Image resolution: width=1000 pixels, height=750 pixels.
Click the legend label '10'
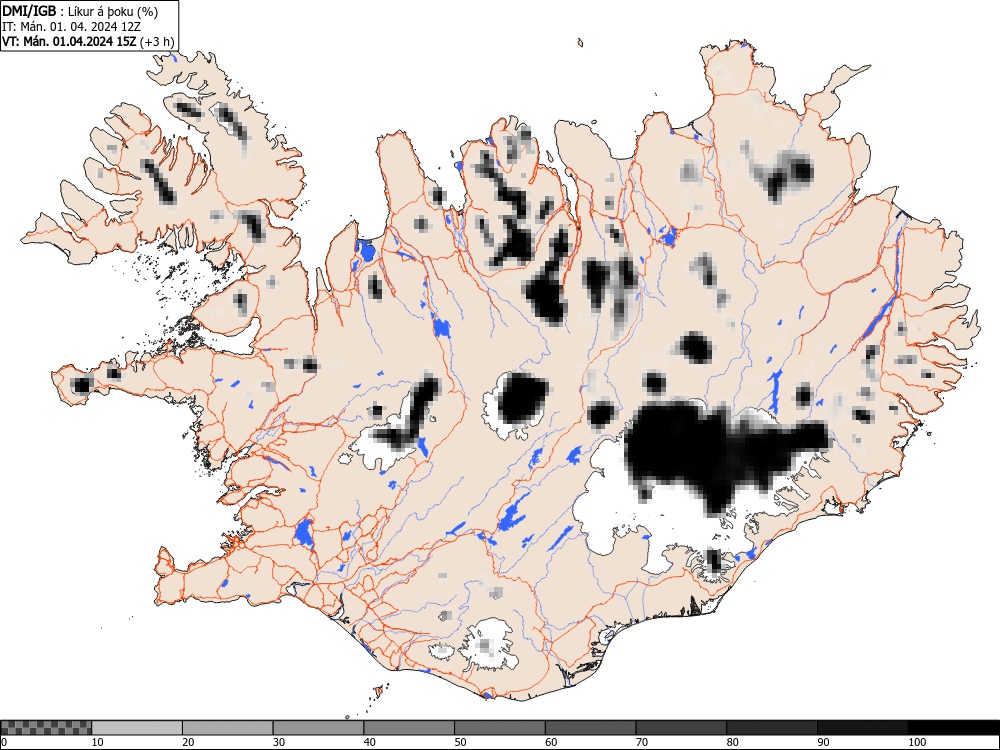[98, 742]
